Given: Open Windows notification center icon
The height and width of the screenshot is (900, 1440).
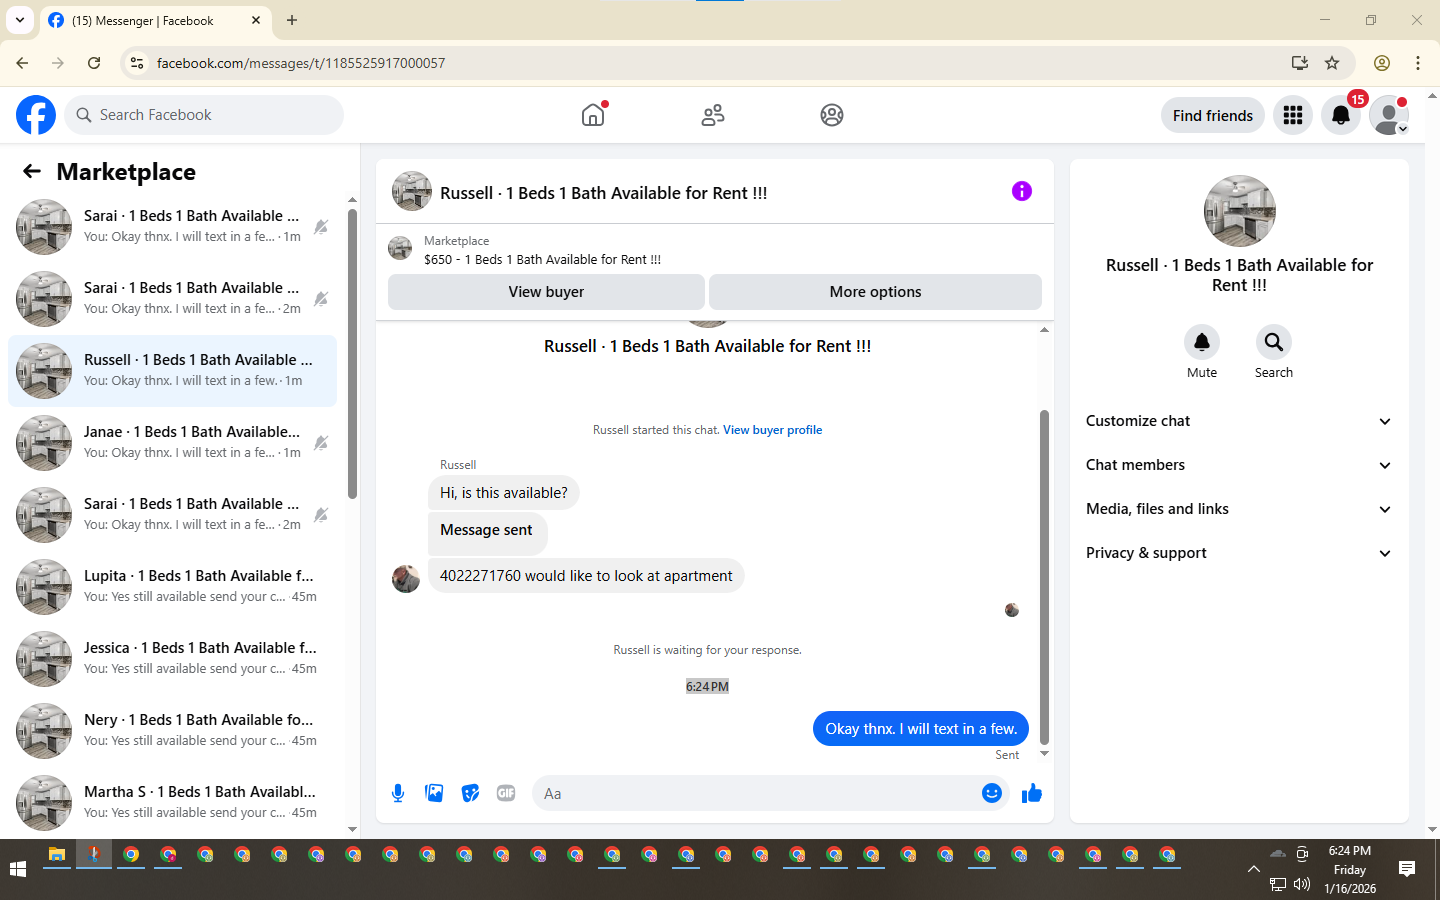Looking at the screenshot, I should pyautogui.click(x=1407, y=869).
